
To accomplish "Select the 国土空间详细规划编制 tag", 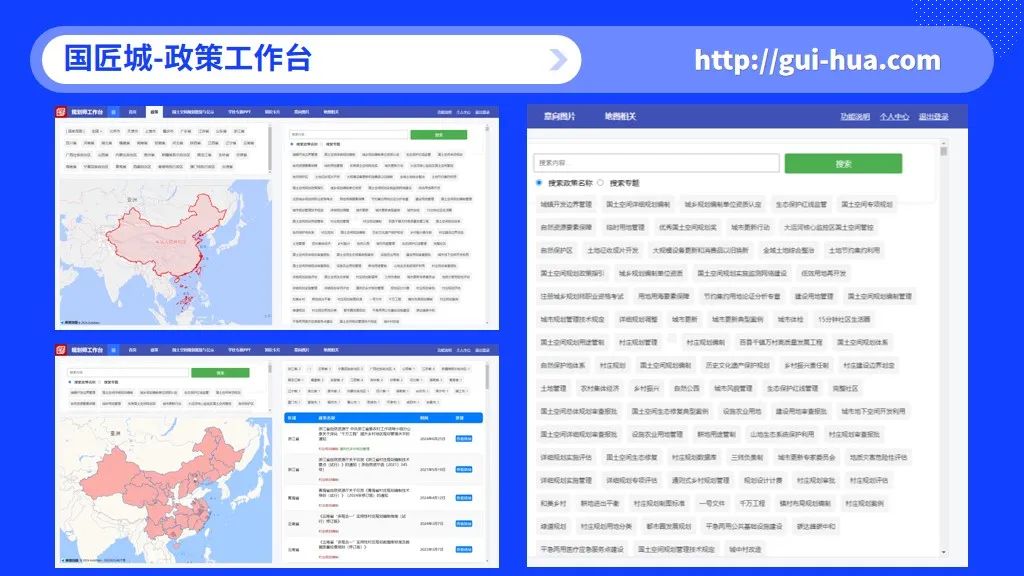I will (x=637, y=204).
